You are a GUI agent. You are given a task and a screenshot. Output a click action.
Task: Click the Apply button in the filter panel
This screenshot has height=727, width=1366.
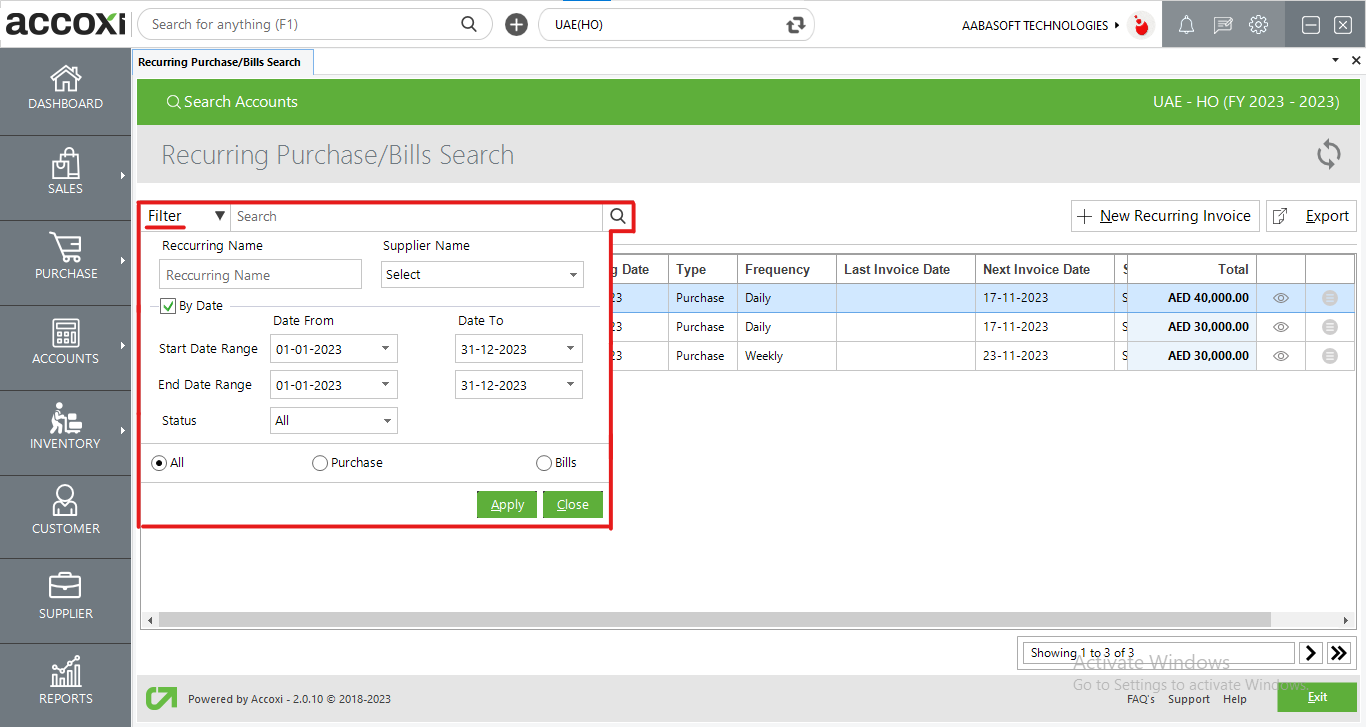click(507, 504)
